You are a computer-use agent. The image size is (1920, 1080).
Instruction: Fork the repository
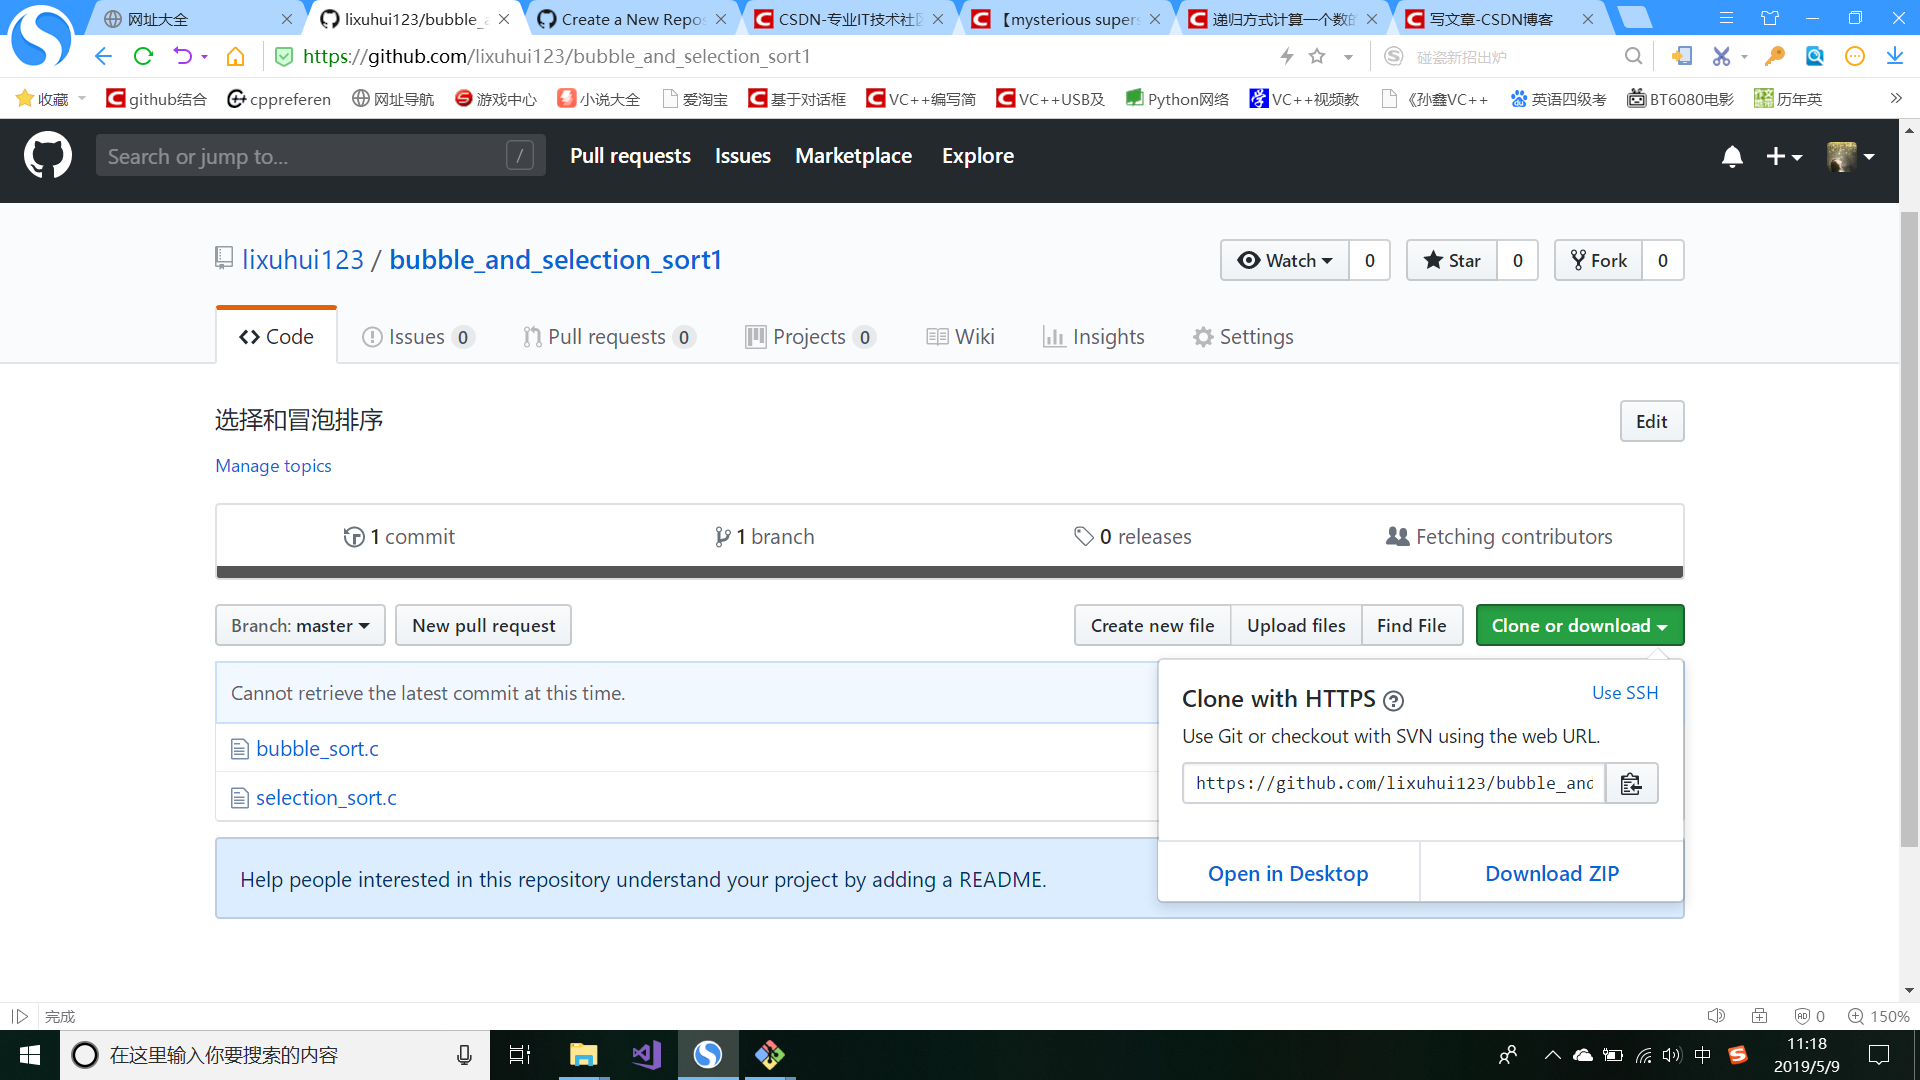1598,260
